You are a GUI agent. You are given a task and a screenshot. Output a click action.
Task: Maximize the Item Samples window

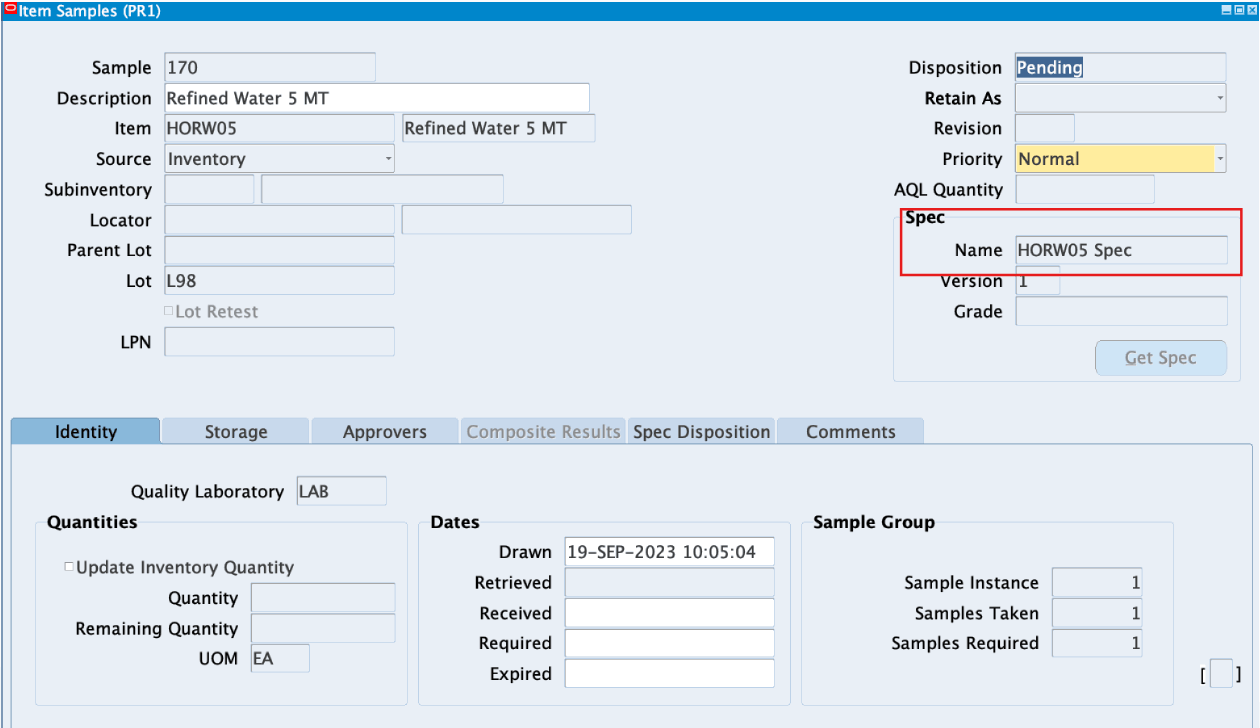coord(1238,10)
